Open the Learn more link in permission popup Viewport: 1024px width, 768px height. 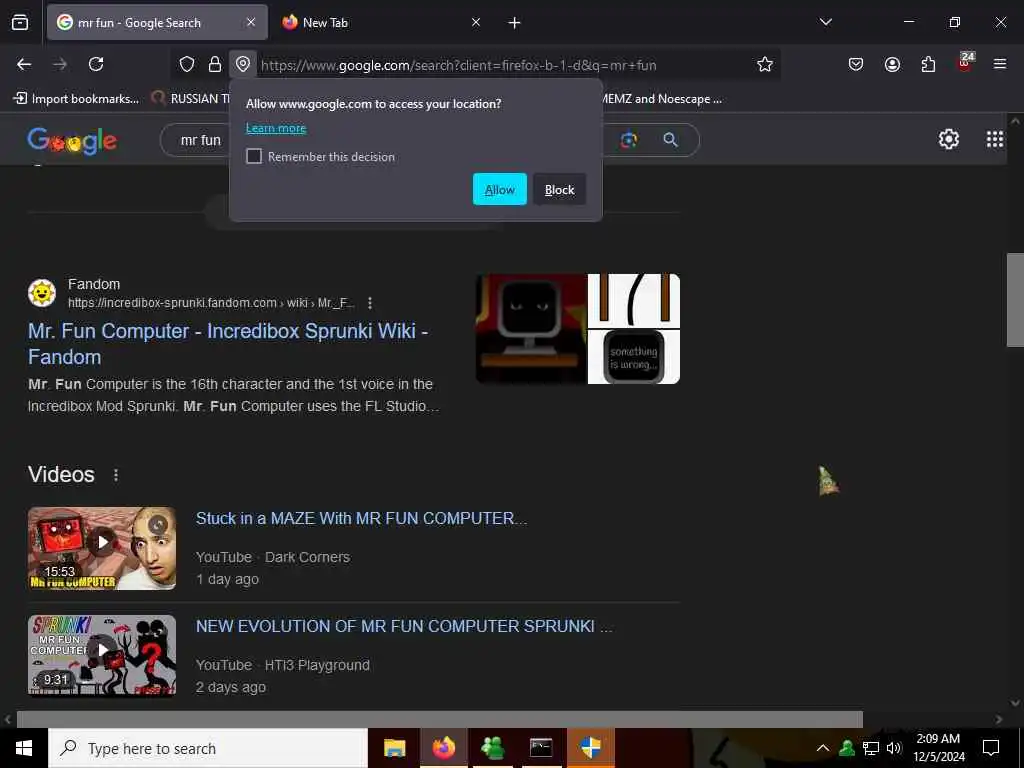[276, 128]
